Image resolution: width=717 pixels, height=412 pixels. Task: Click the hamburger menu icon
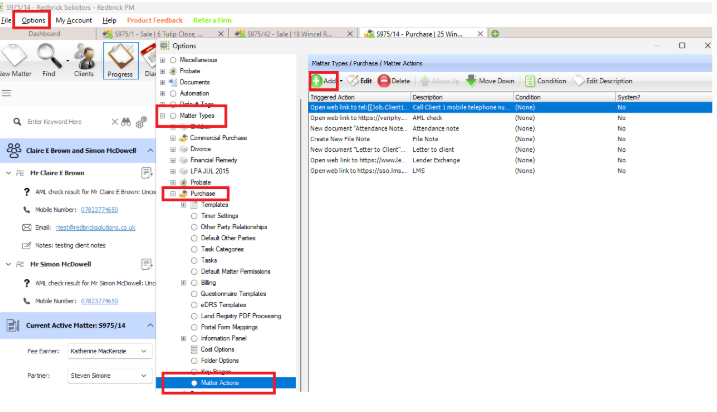[6, 93]
